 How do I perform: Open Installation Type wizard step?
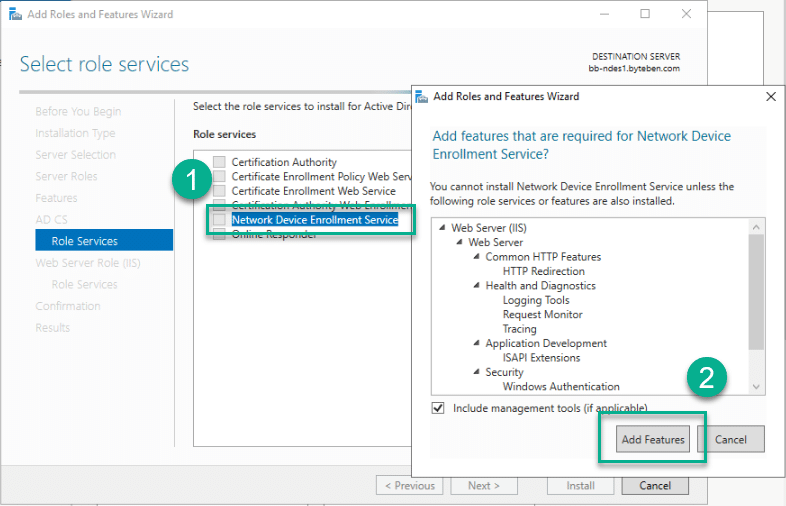75,133
